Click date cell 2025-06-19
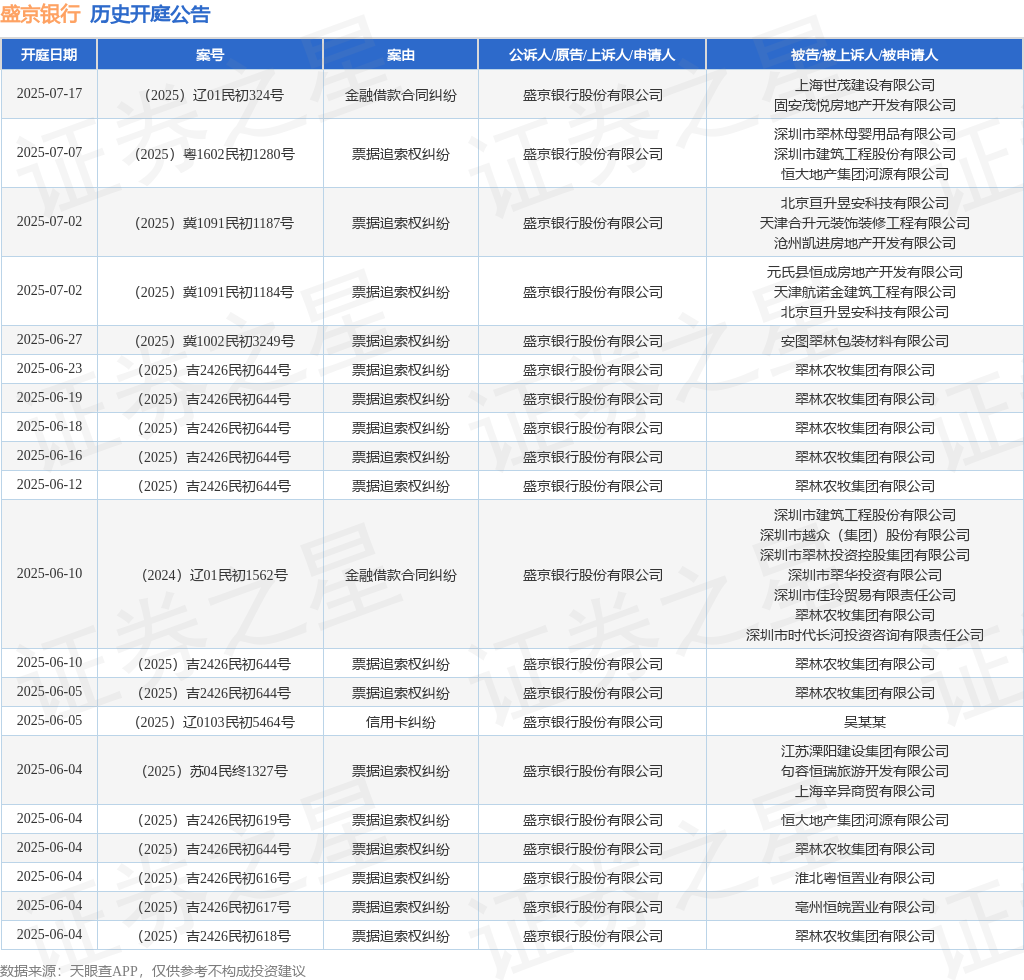1024x980 pixels. pyautogui.click(x=50, y=397)
